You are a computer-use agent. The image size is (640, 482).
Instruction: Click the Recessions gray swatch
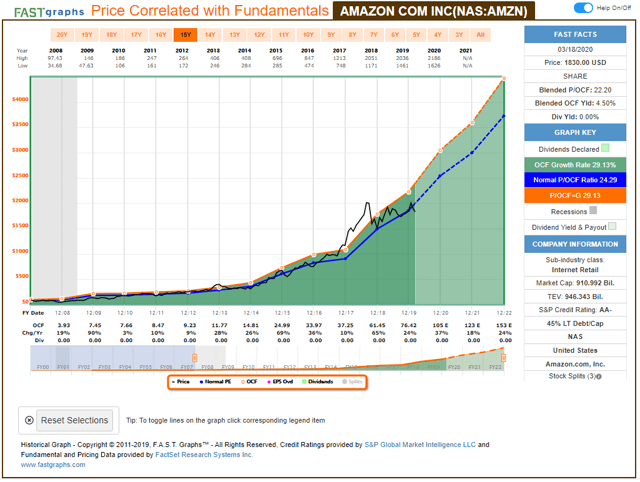pyautogui.click(x=593, y=211)
